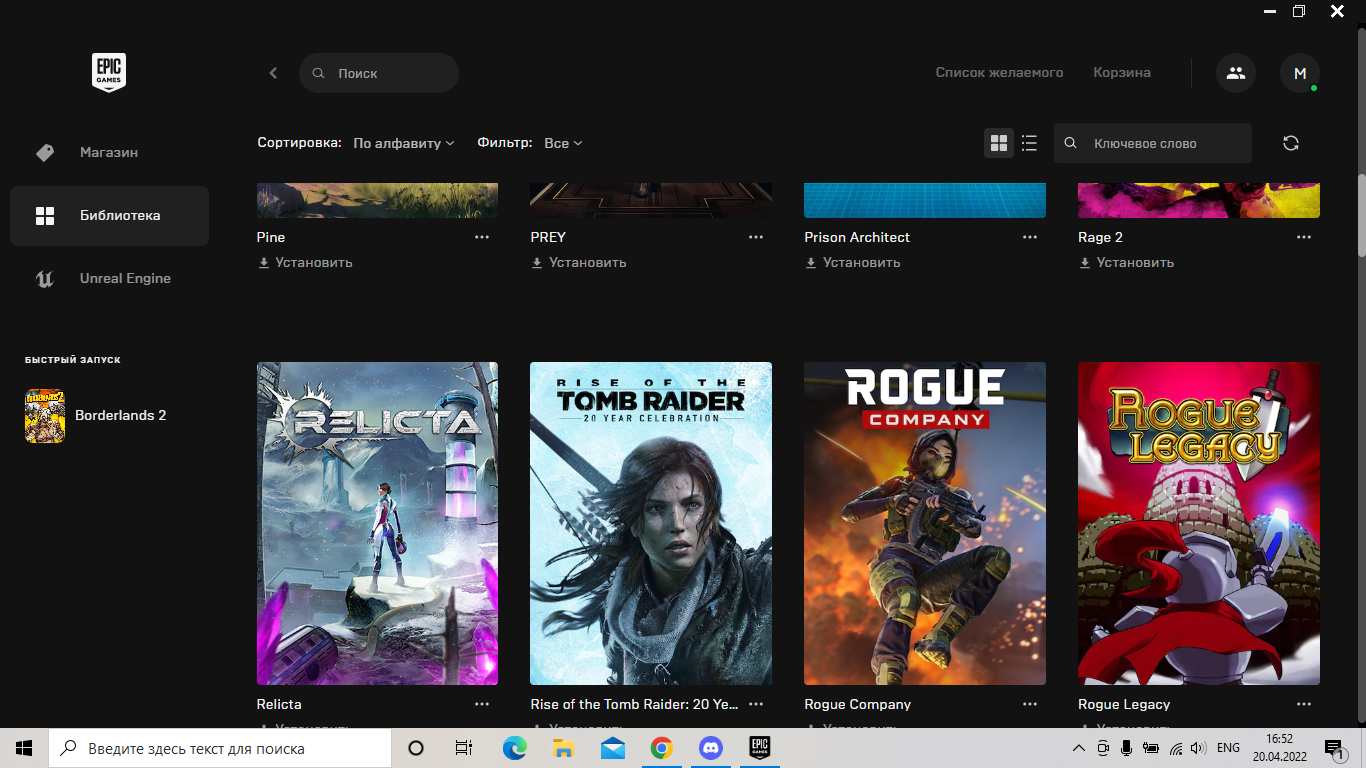Open the Windows notification center
1366x768 pixels.
(x=1335, y=748)
